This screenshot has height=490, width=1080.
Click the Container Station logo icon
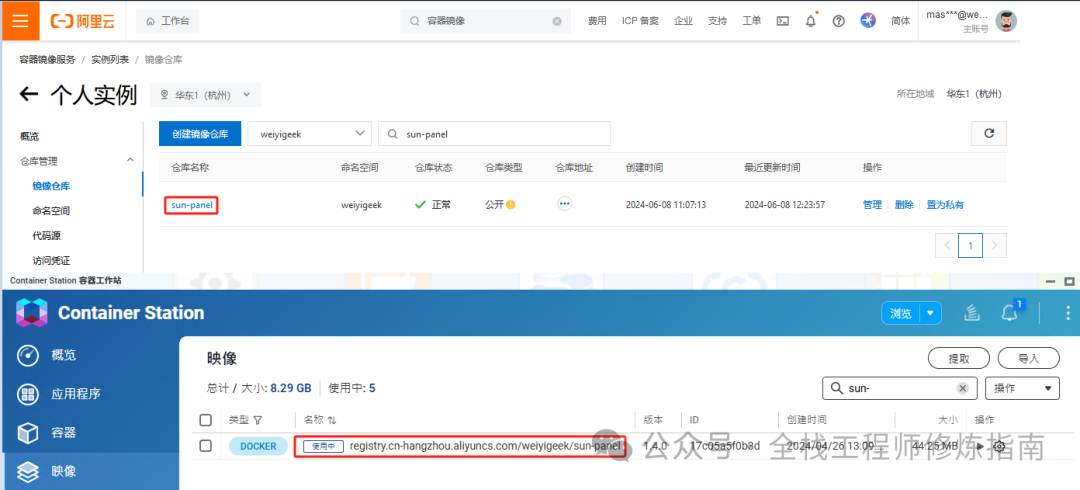pos(31,313)
